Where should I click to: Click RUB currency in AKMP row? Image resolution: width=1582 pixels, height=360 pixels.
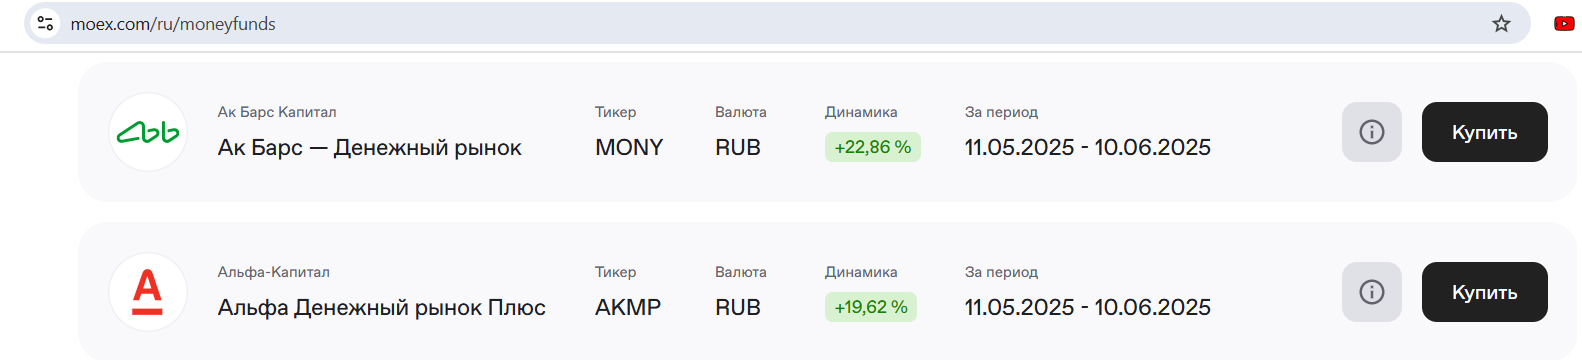point(738,308)
